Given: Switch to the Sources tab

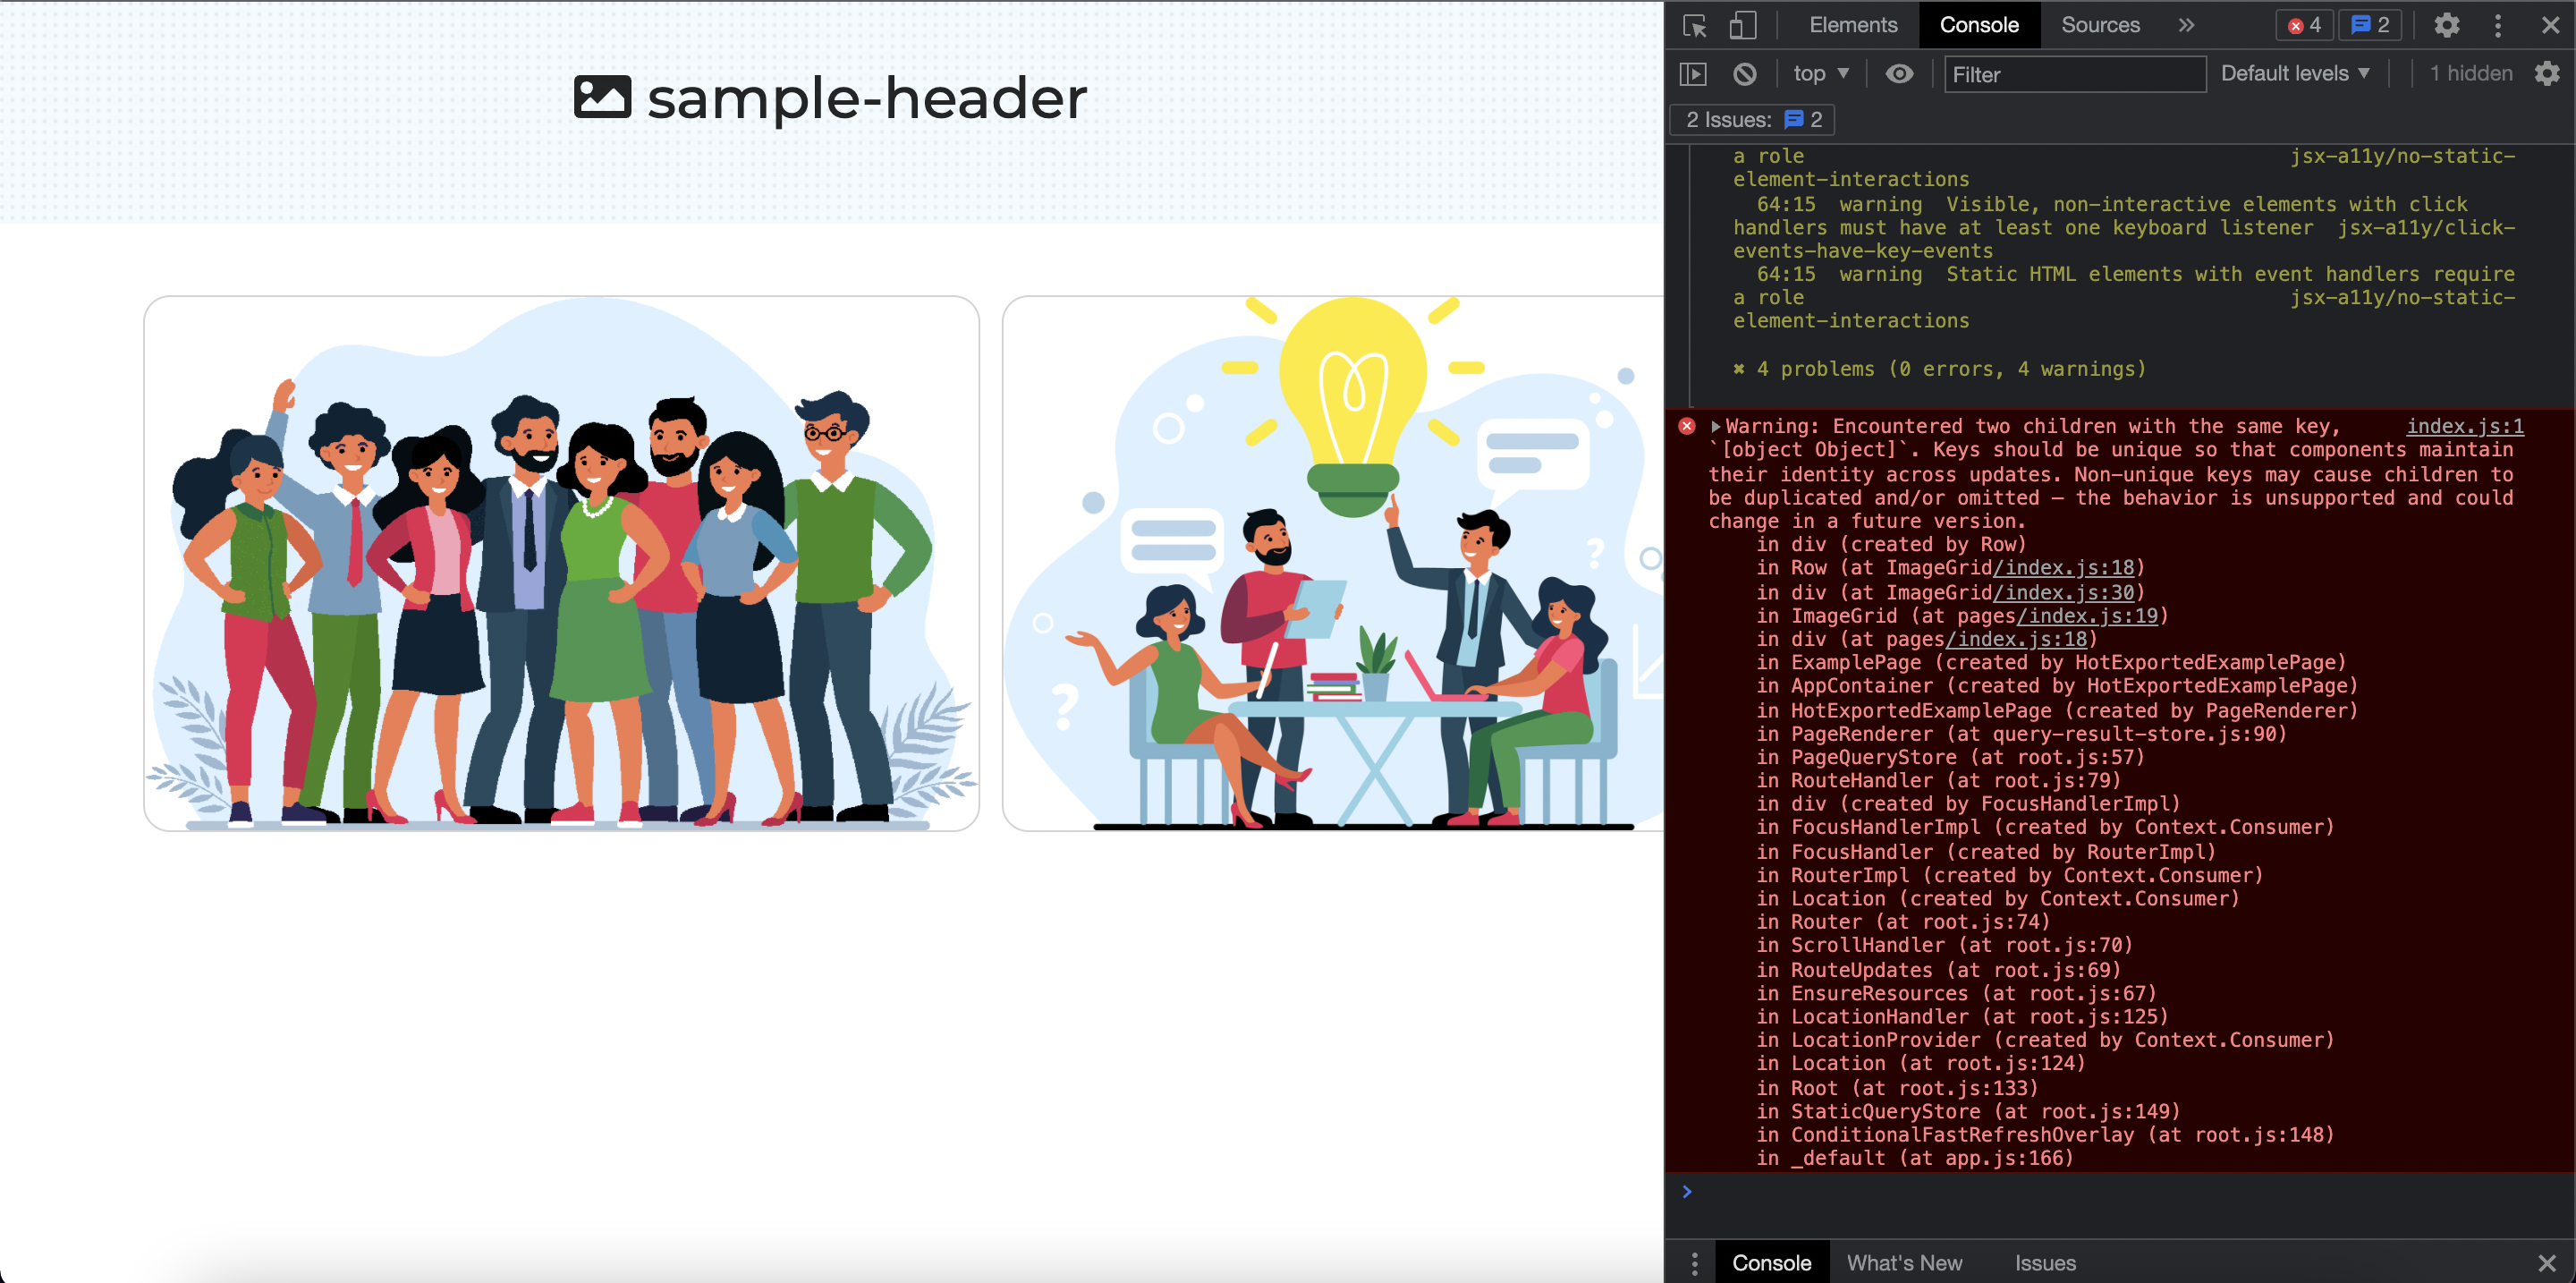Looking at the screenshot, I should pyautogui.click(x=2100, y=25).
